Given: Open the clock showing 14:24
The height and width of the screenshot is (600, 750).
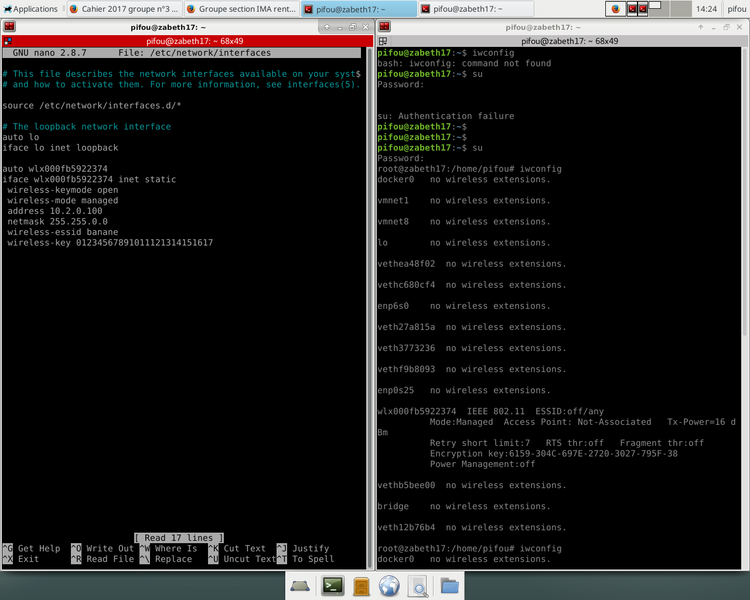Looking at the screenshot, I should coord(707,8).
